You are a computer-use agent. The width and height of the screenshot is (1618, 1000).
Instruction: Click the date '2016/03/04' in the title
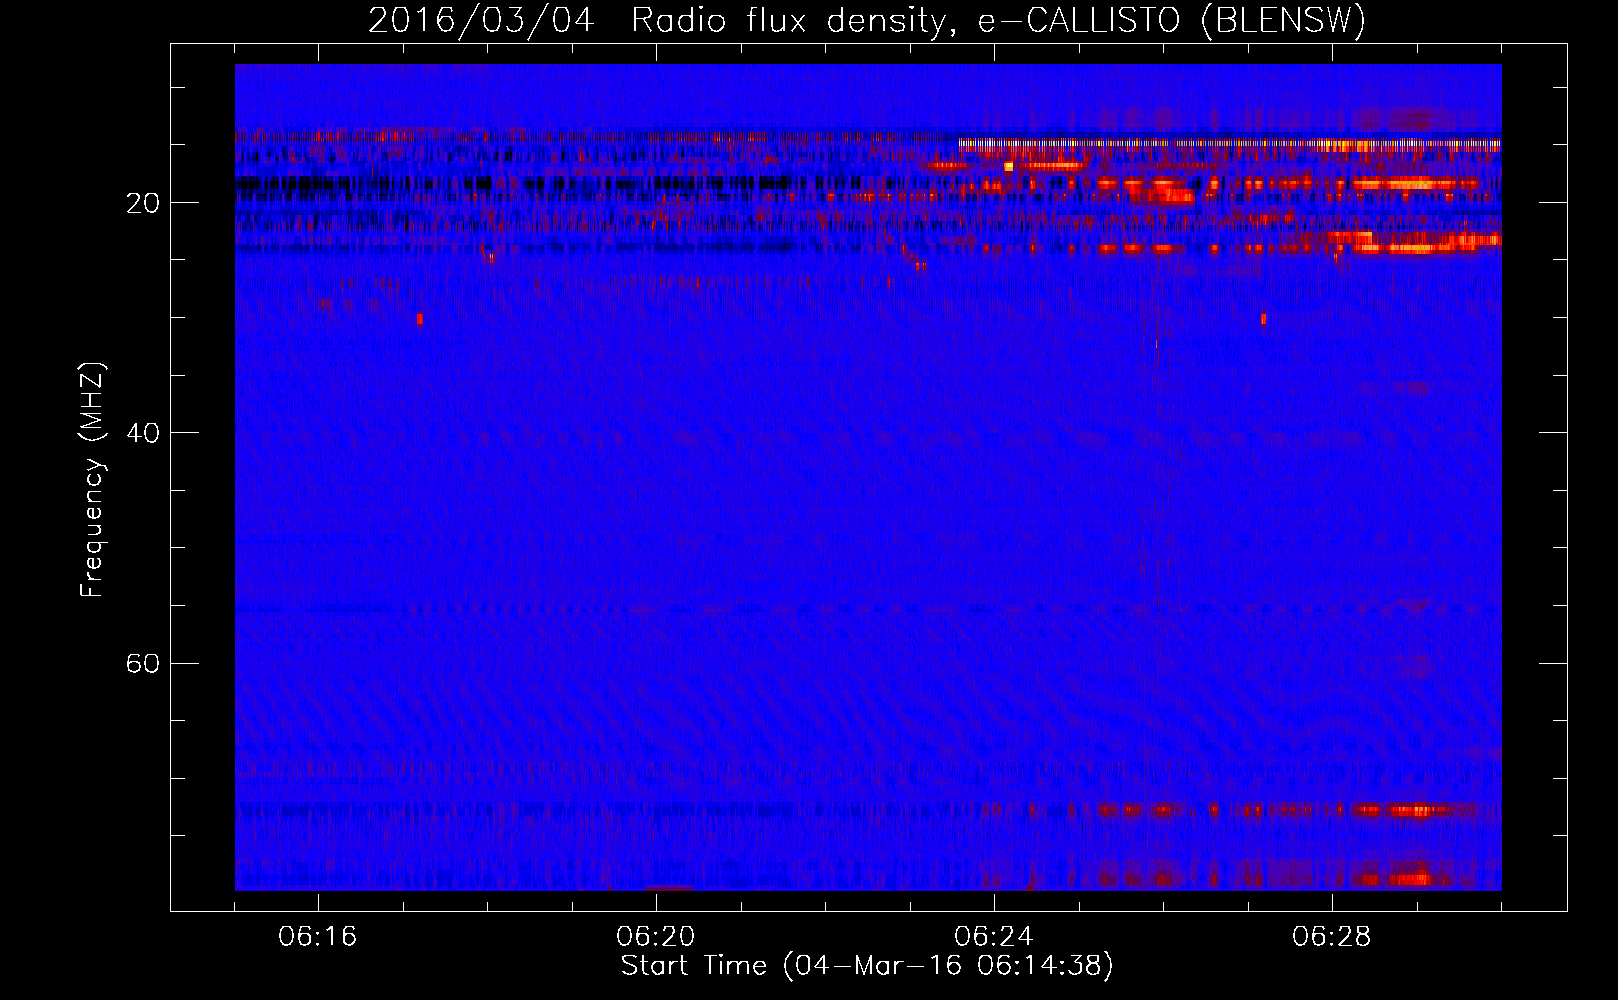[x=481, y=21]
